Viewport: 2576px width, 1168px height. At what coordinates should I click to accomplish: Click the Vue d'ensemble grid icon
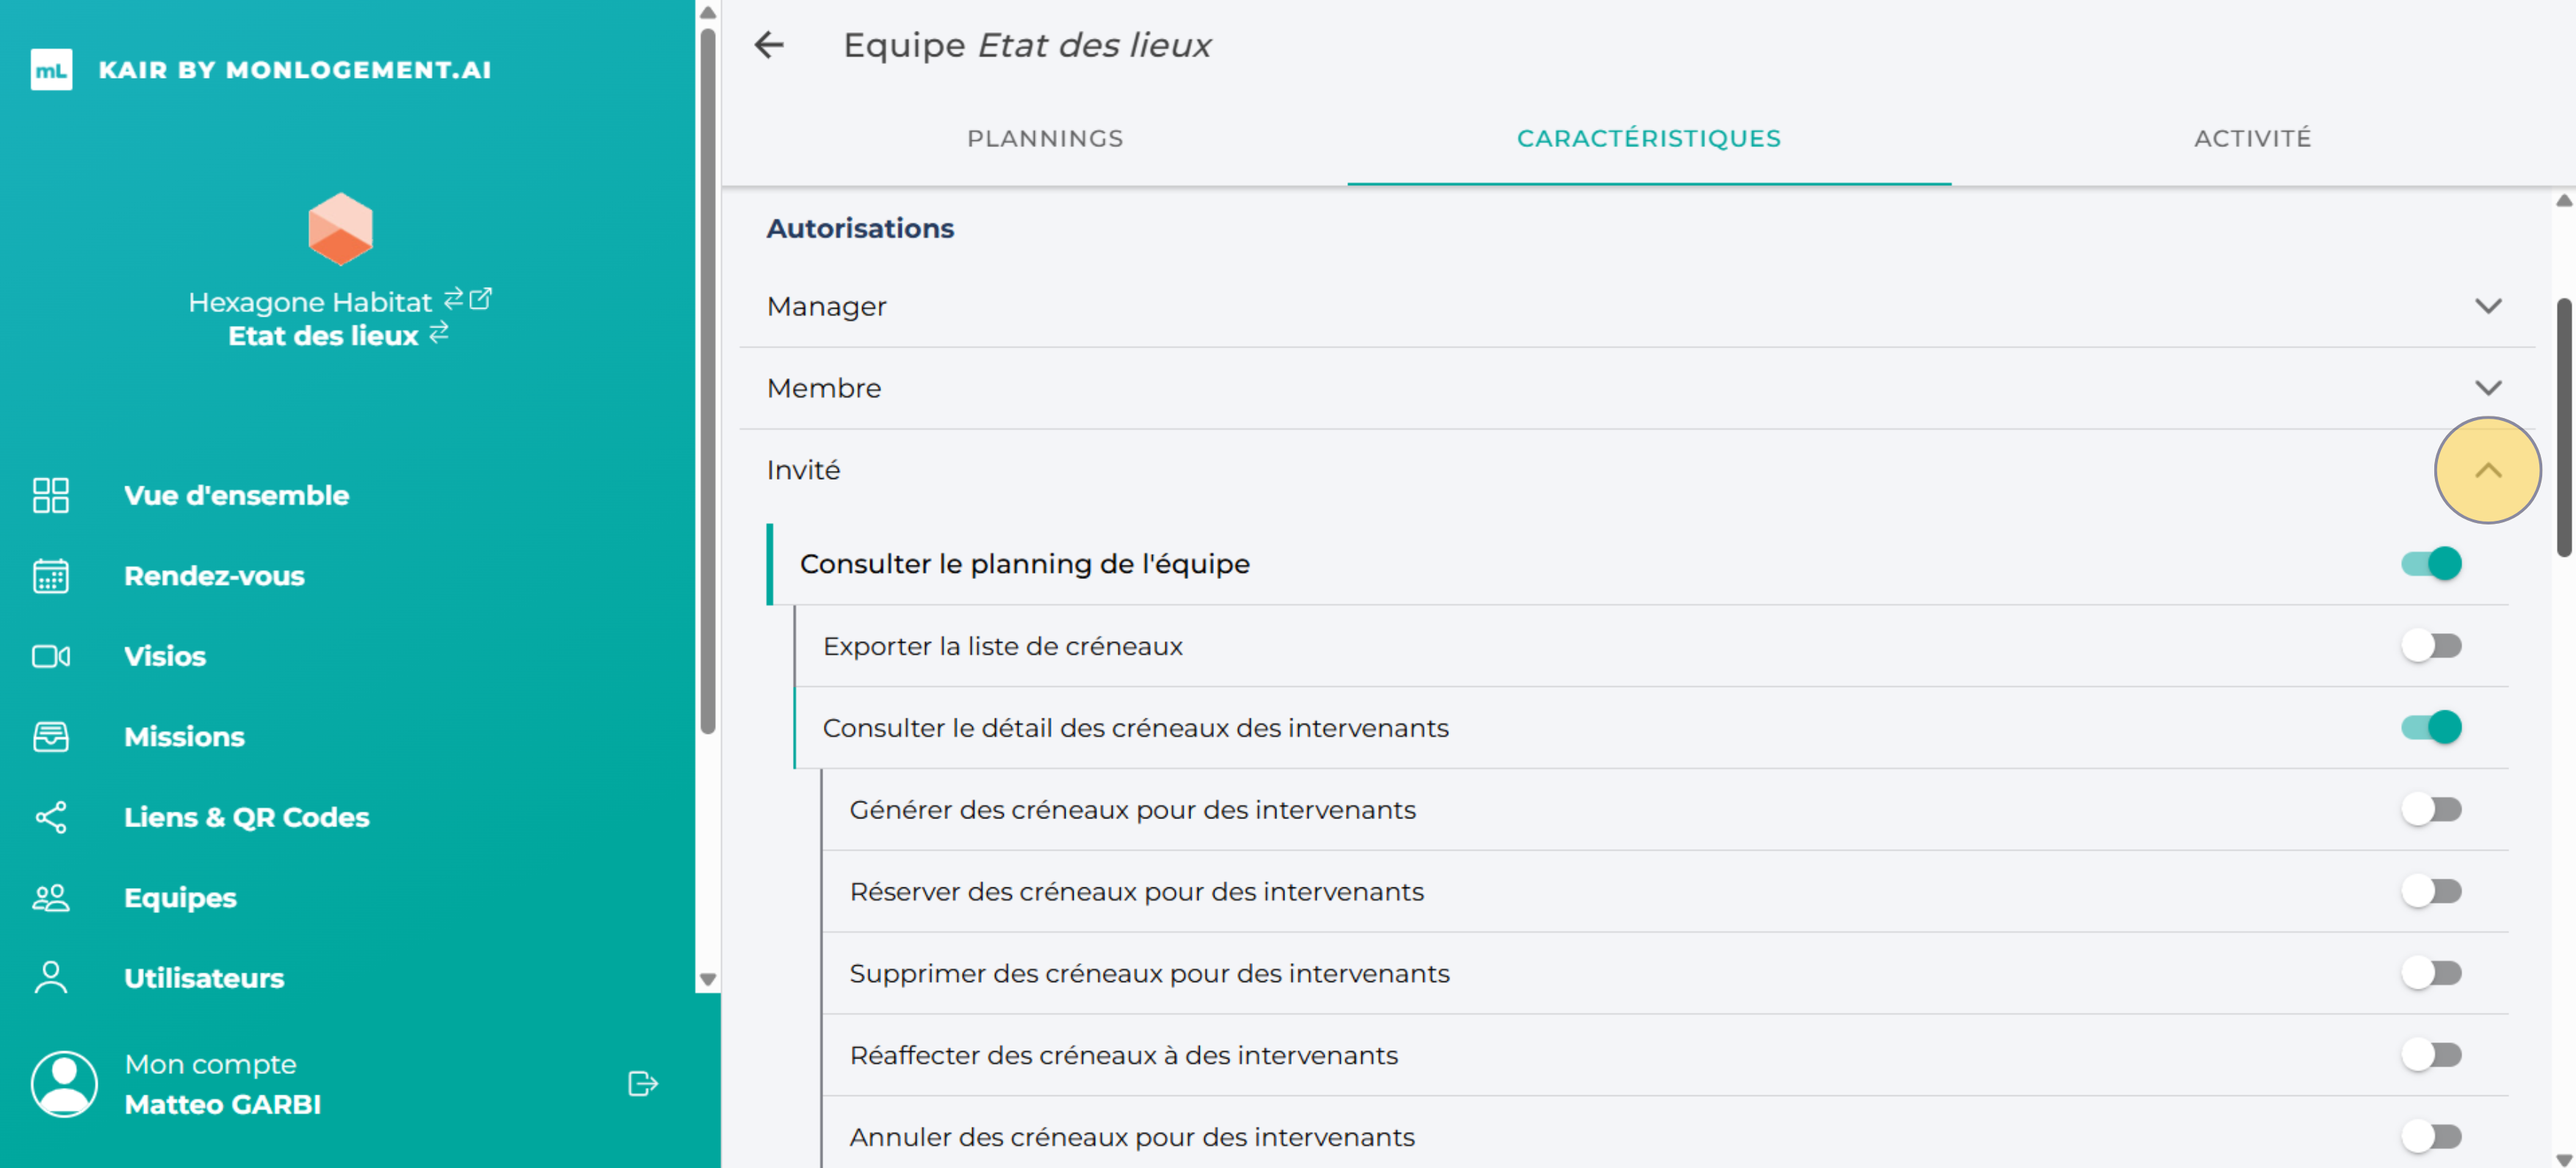pyautogui.click(x=50, y=495)
